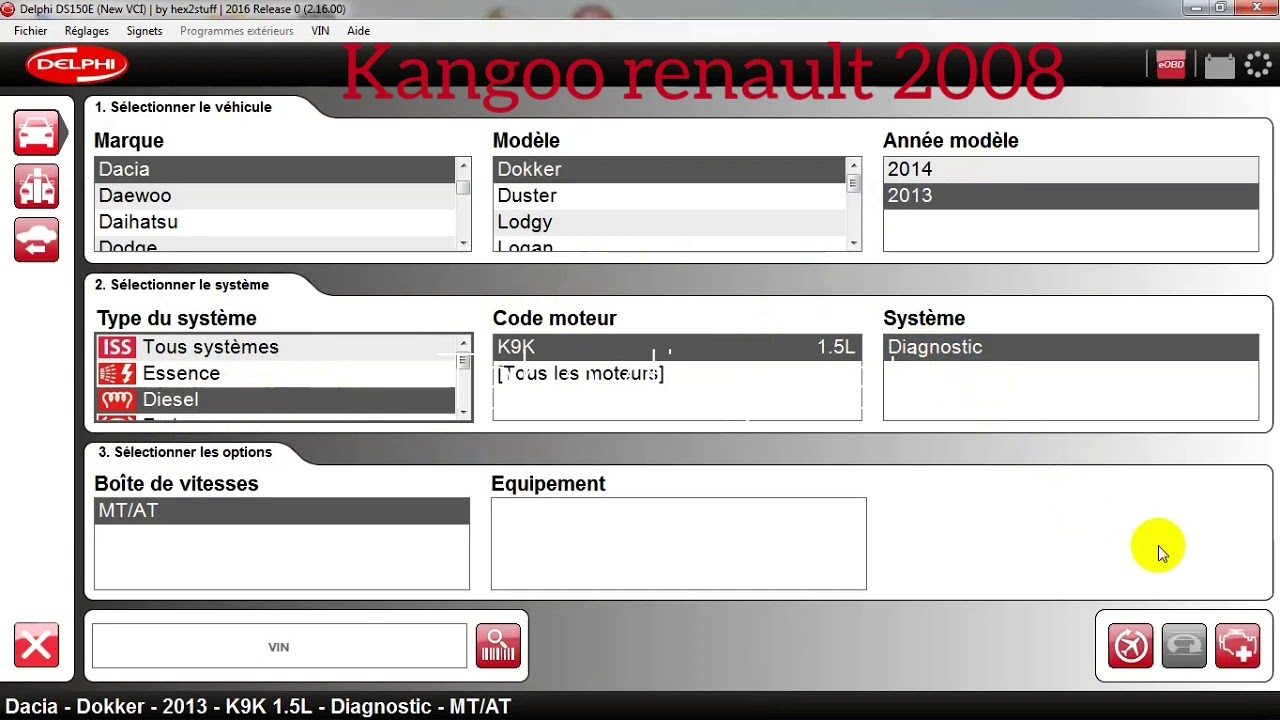Click the up arrow of the Modèle list scrollbar

(x=853, y=165)
